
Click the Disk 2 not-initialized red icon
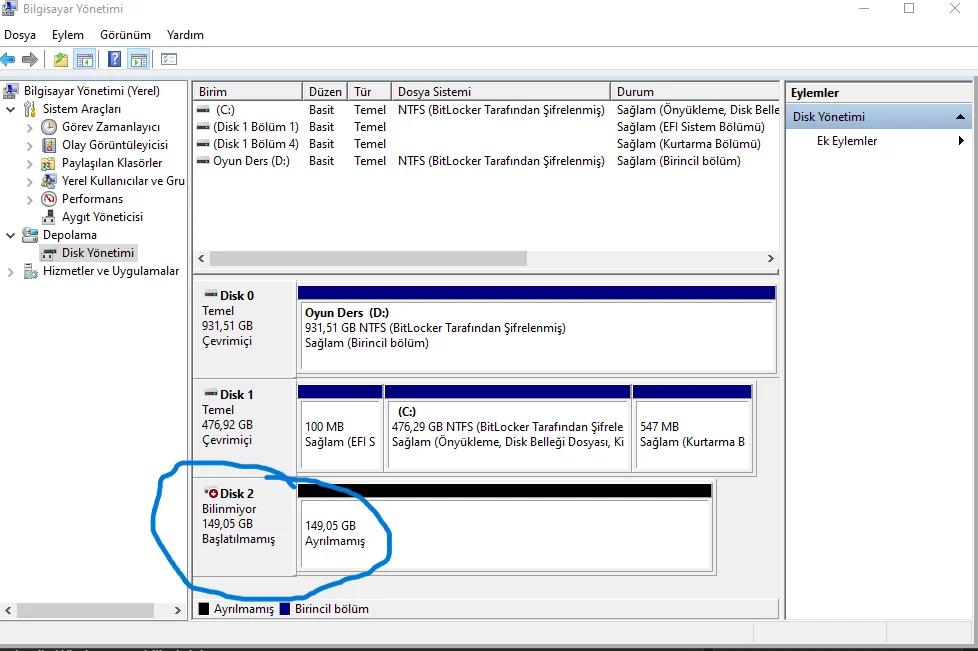[x=211, y=493]
